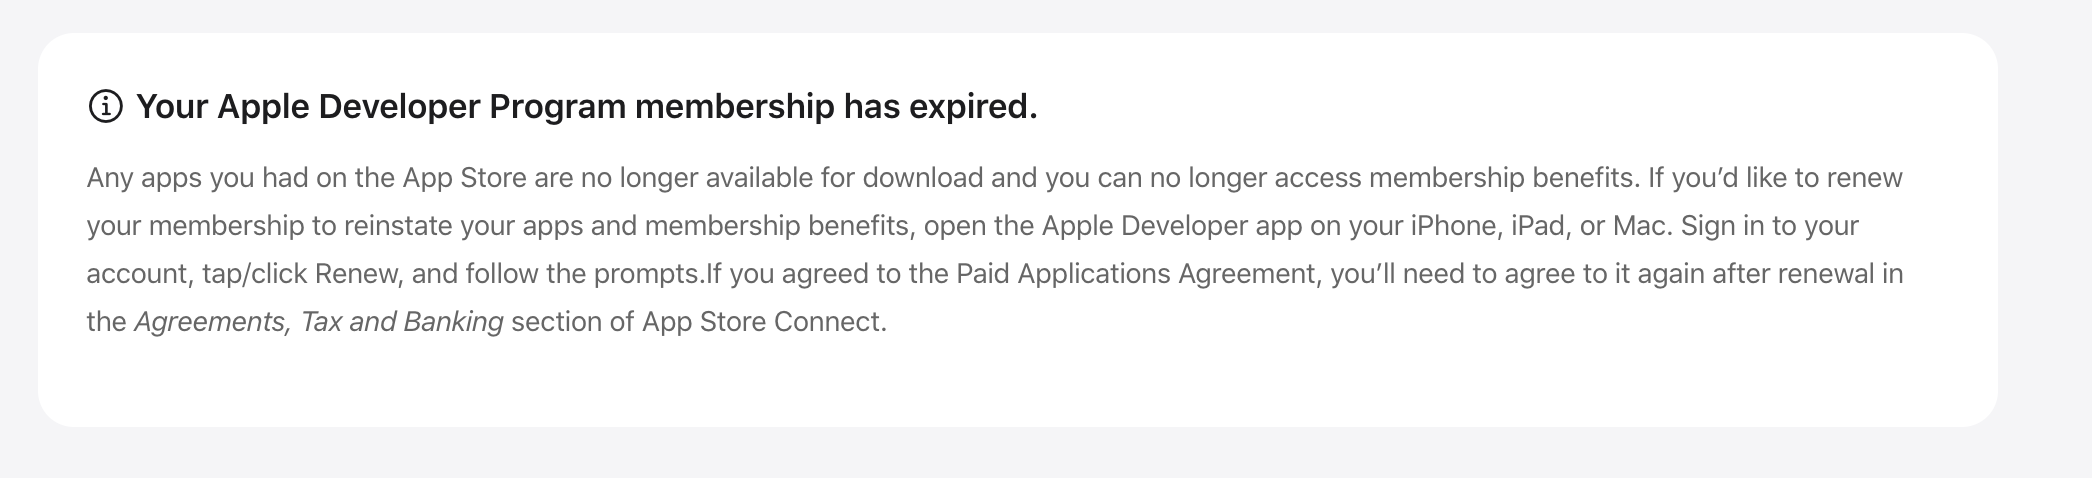This screenshot has height=478, width=2092.
Task: Click the 'Paid Applications Agreement' phrase
Action: tap(1136, 274)
